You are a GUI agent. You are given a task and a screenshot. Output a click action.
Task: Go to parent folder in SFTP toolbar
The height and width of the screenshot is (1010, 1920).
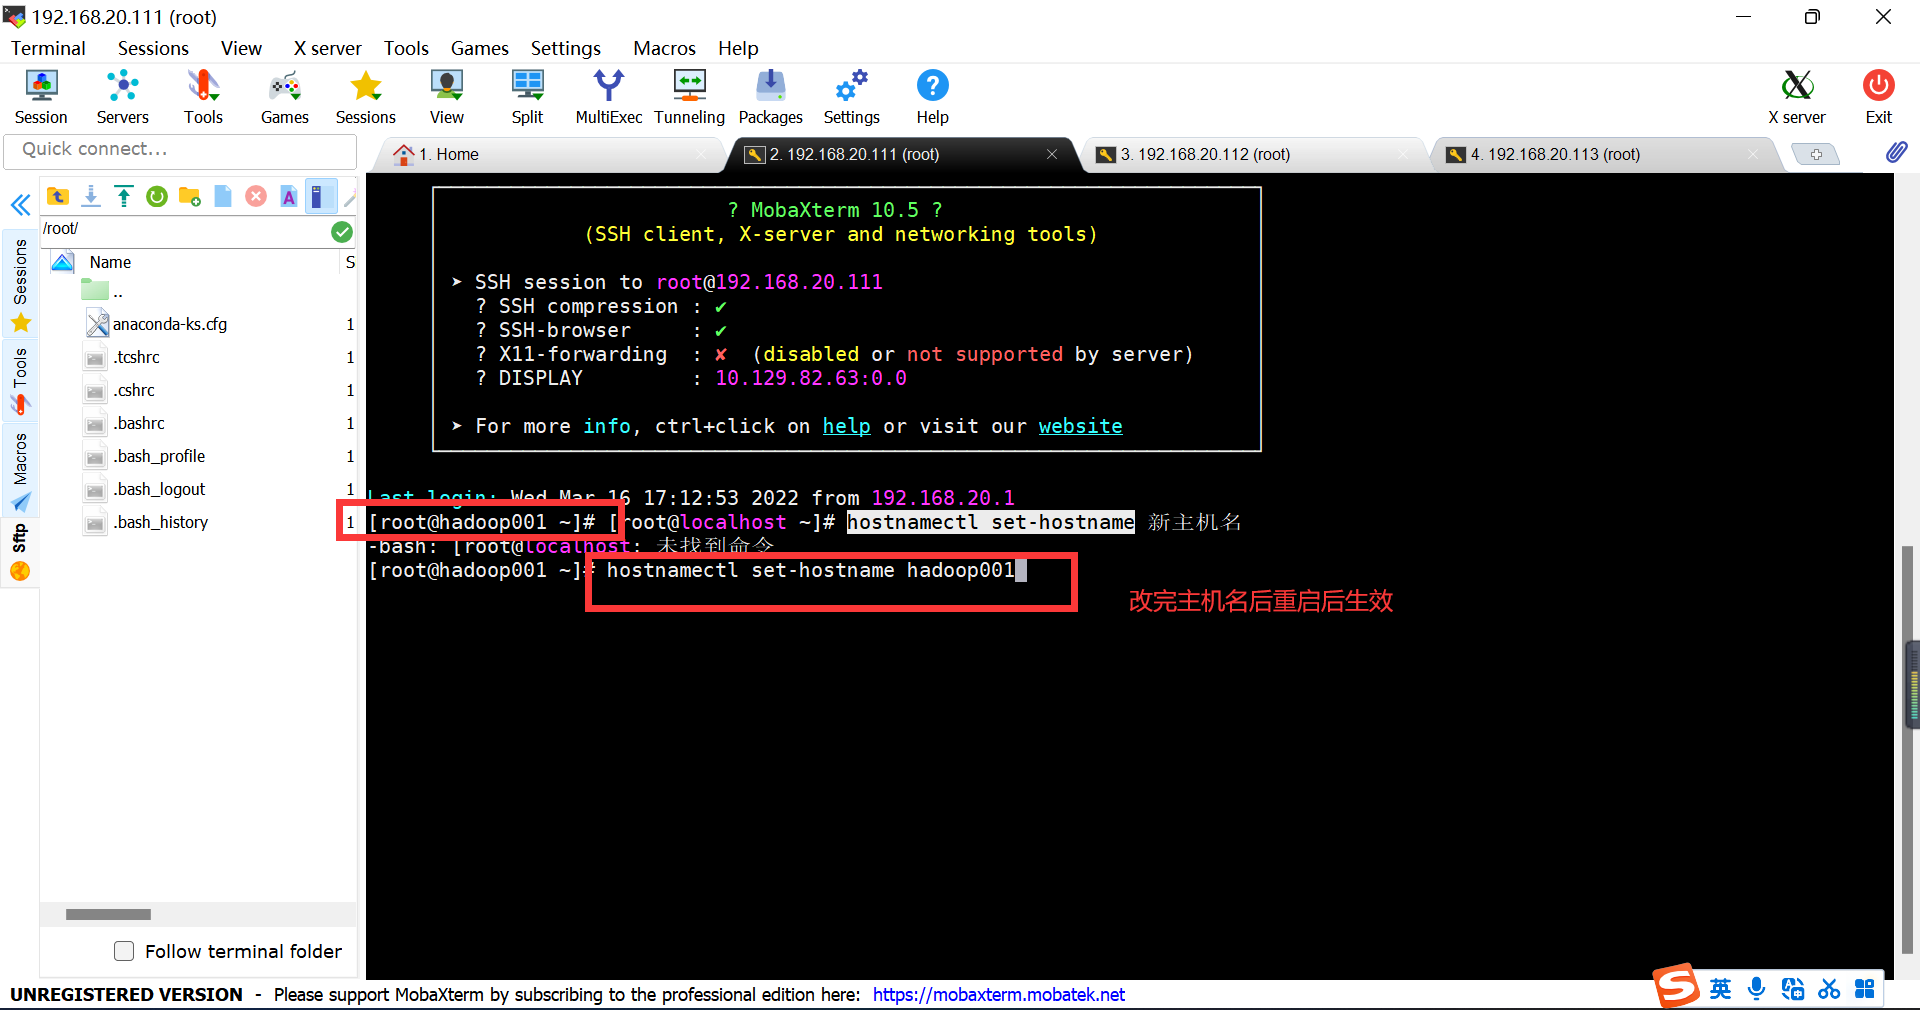58,196
